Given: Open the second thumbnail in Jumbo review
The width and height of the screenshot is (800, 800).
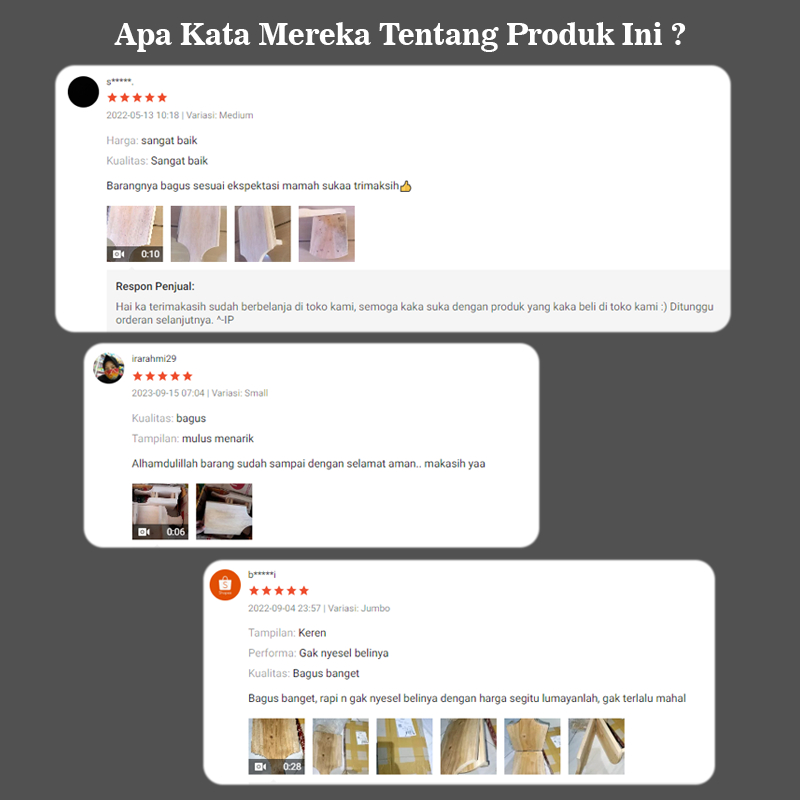Looking at the screenshot, I should [340, 746].
